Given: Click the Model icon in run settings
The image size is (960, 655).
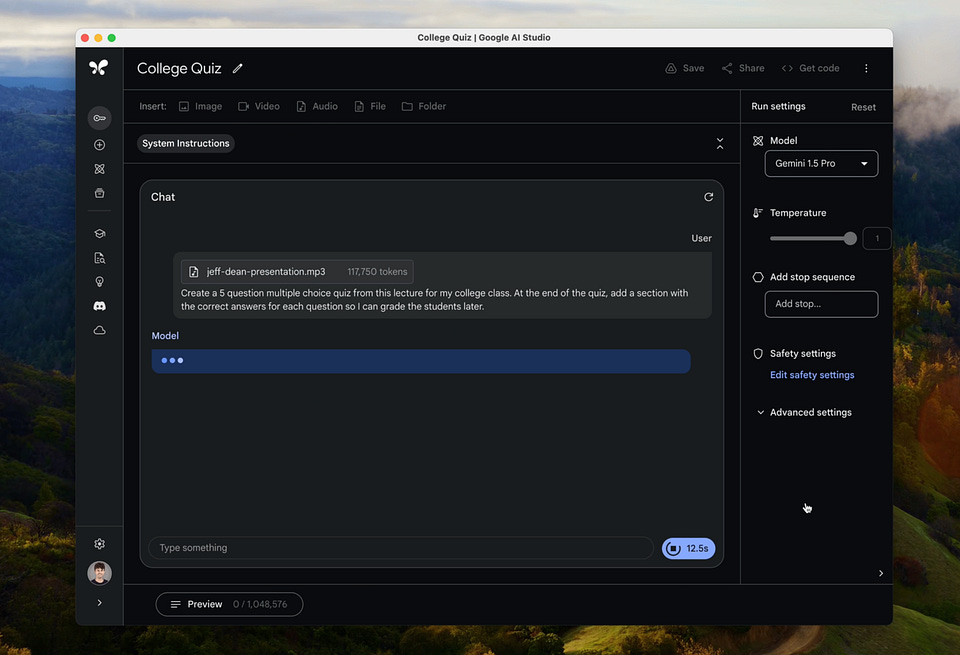Looking at the screenshot, I should coord(758,141).
